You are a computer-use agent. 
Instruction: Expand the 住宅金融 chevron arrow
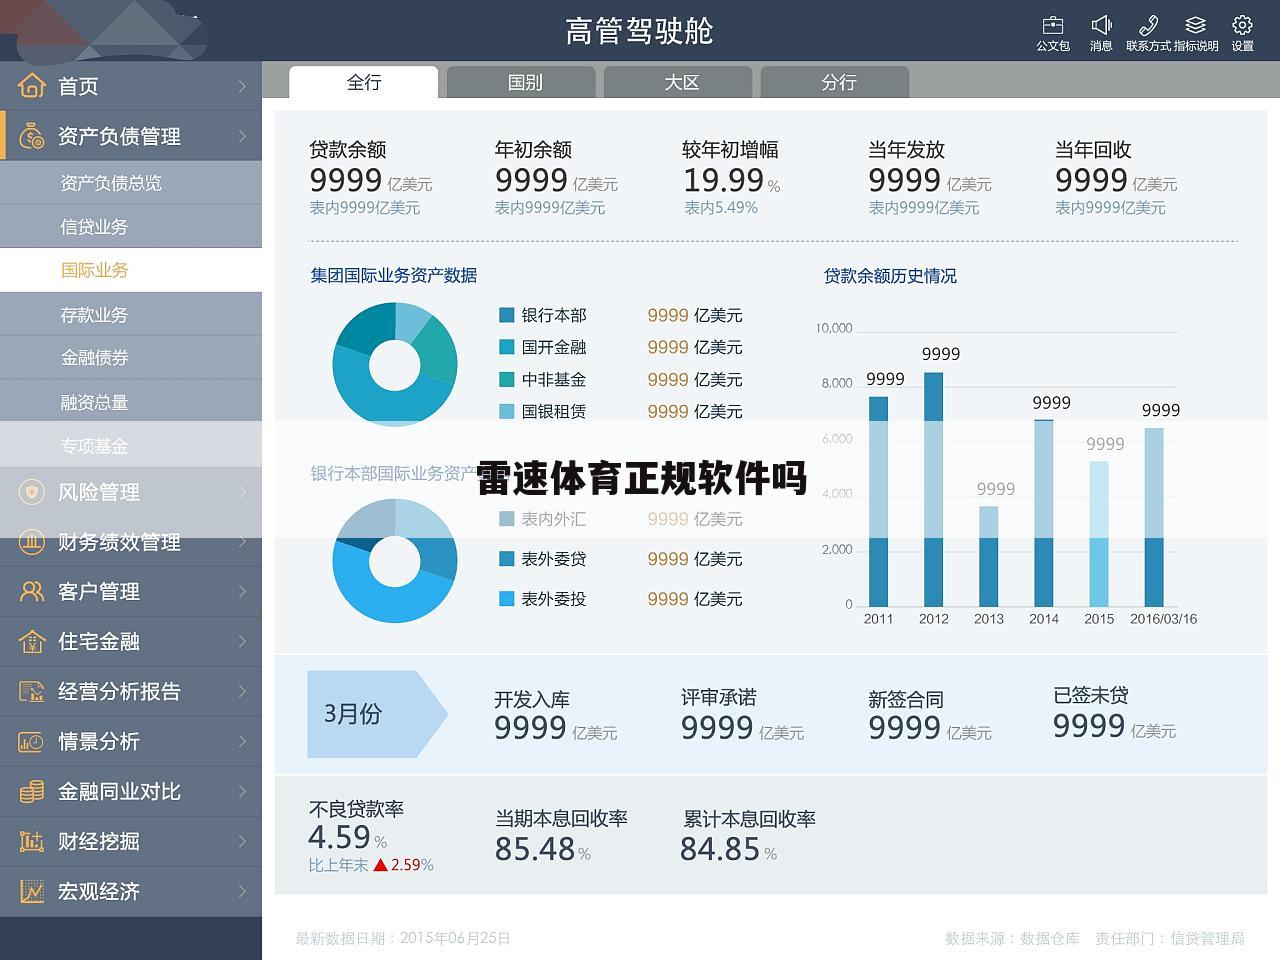tap(242, 641)
